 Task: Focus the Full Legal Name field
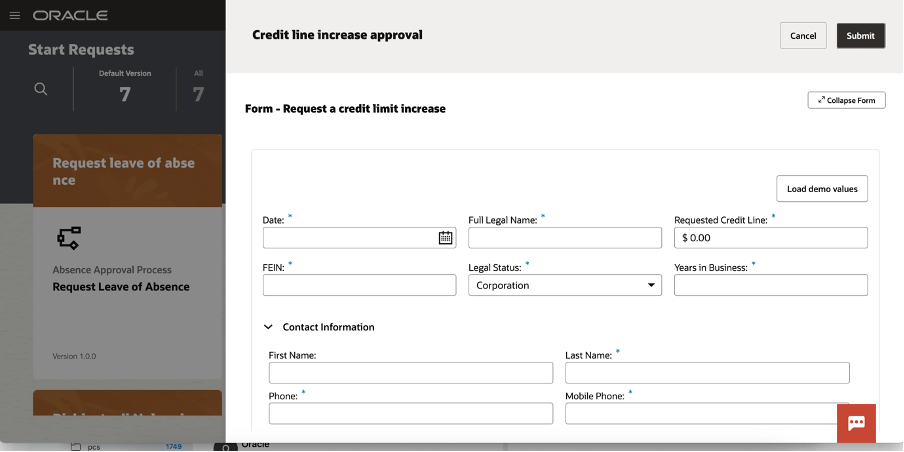tap(564, 238)
